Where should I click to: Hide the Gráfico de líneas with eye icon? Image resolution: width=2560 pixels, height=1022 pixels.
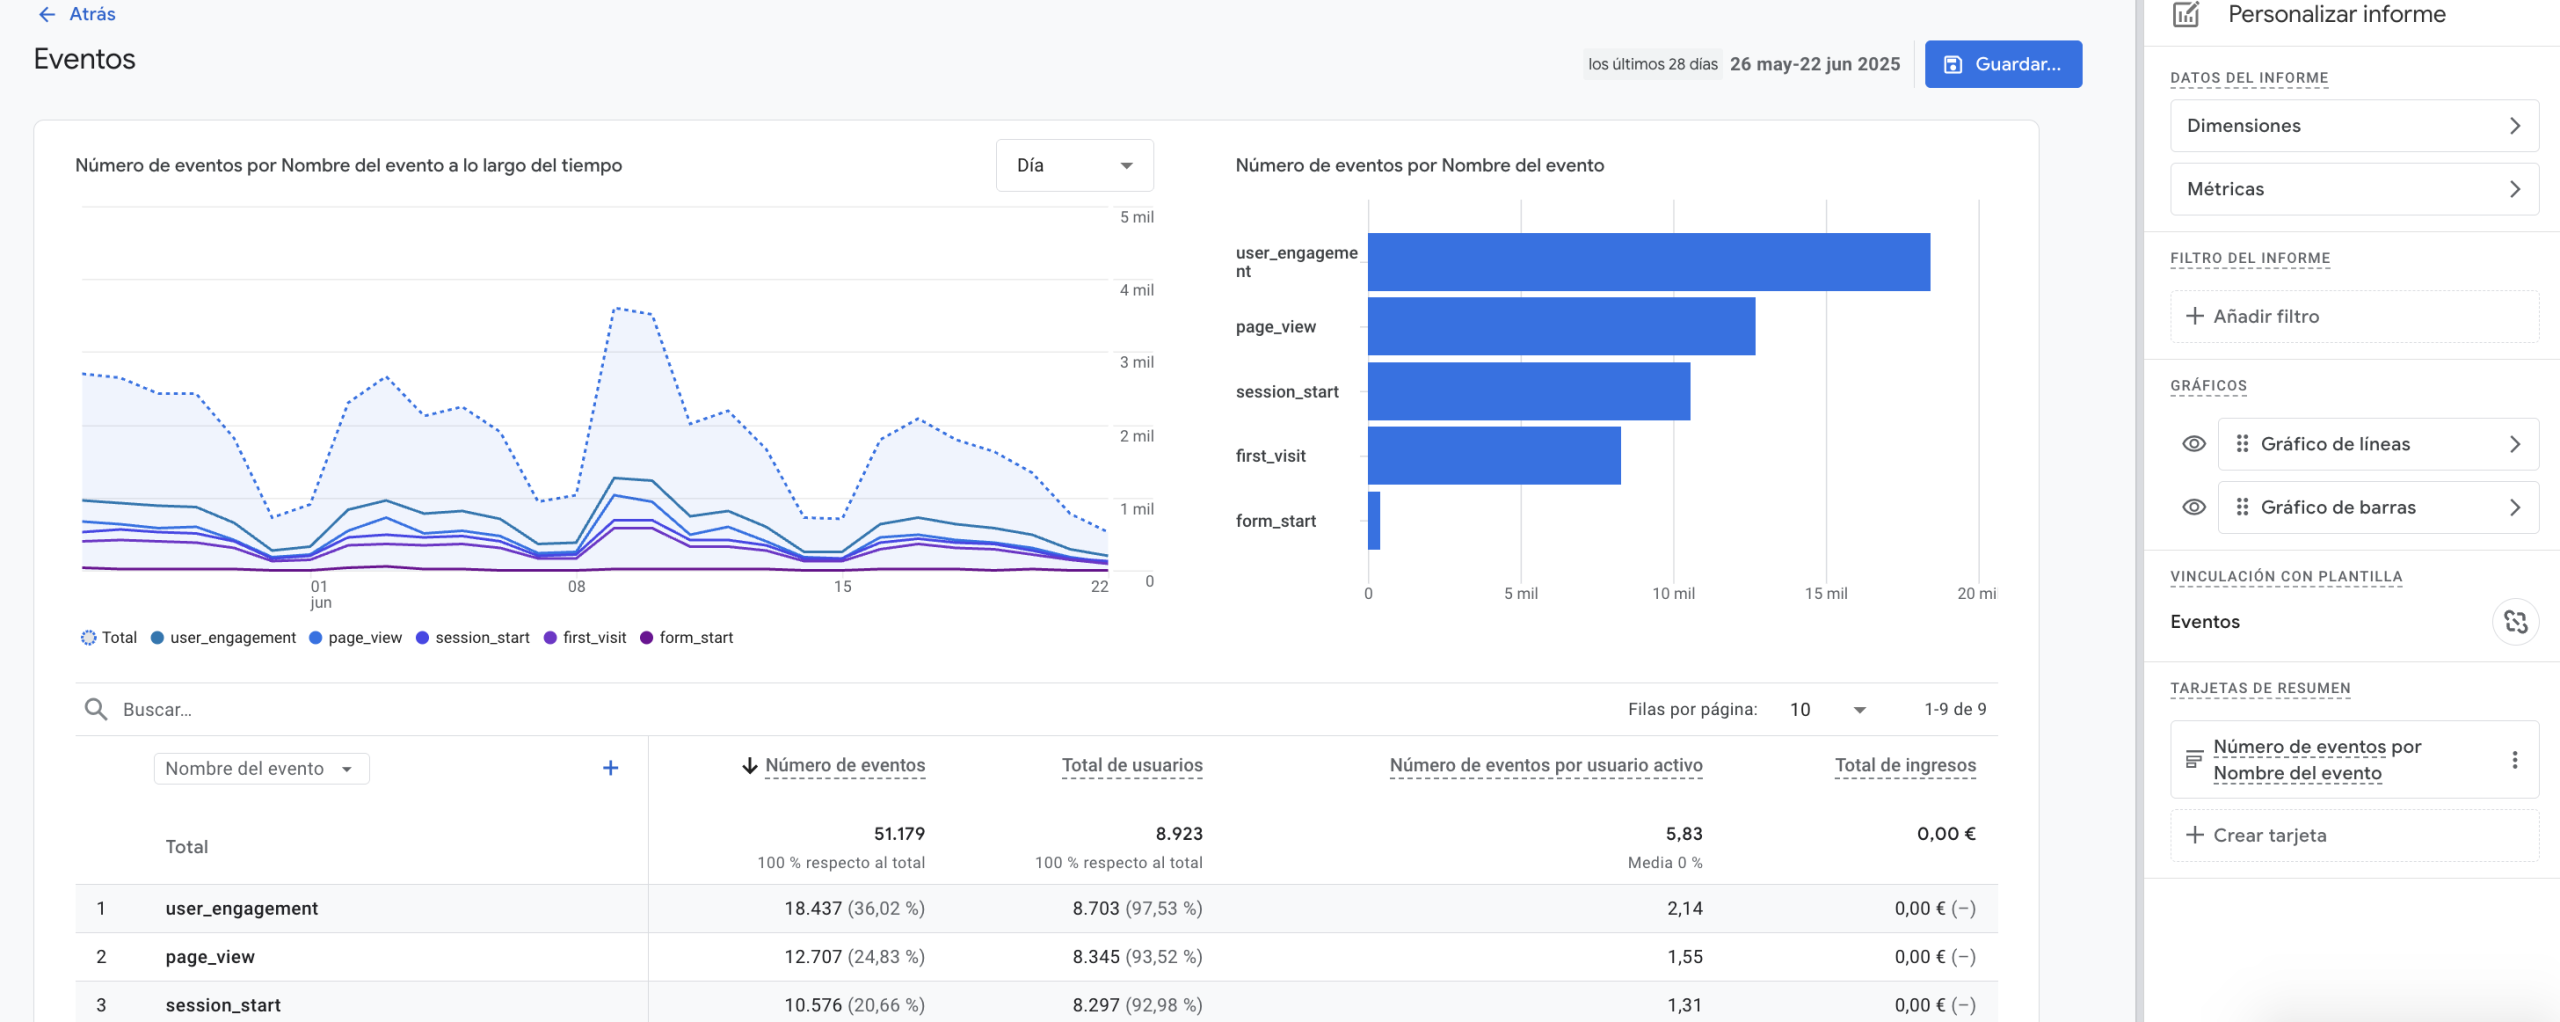coord(2193,444)
